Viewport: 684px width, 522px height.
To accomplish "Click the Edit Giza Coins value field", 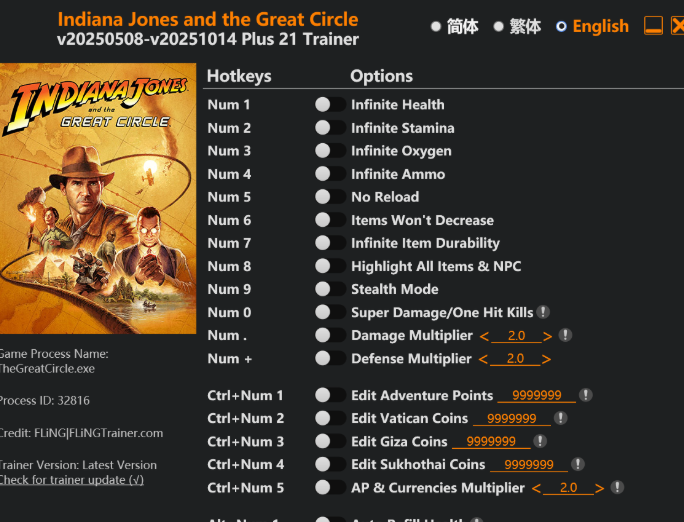I will [491, 442].
